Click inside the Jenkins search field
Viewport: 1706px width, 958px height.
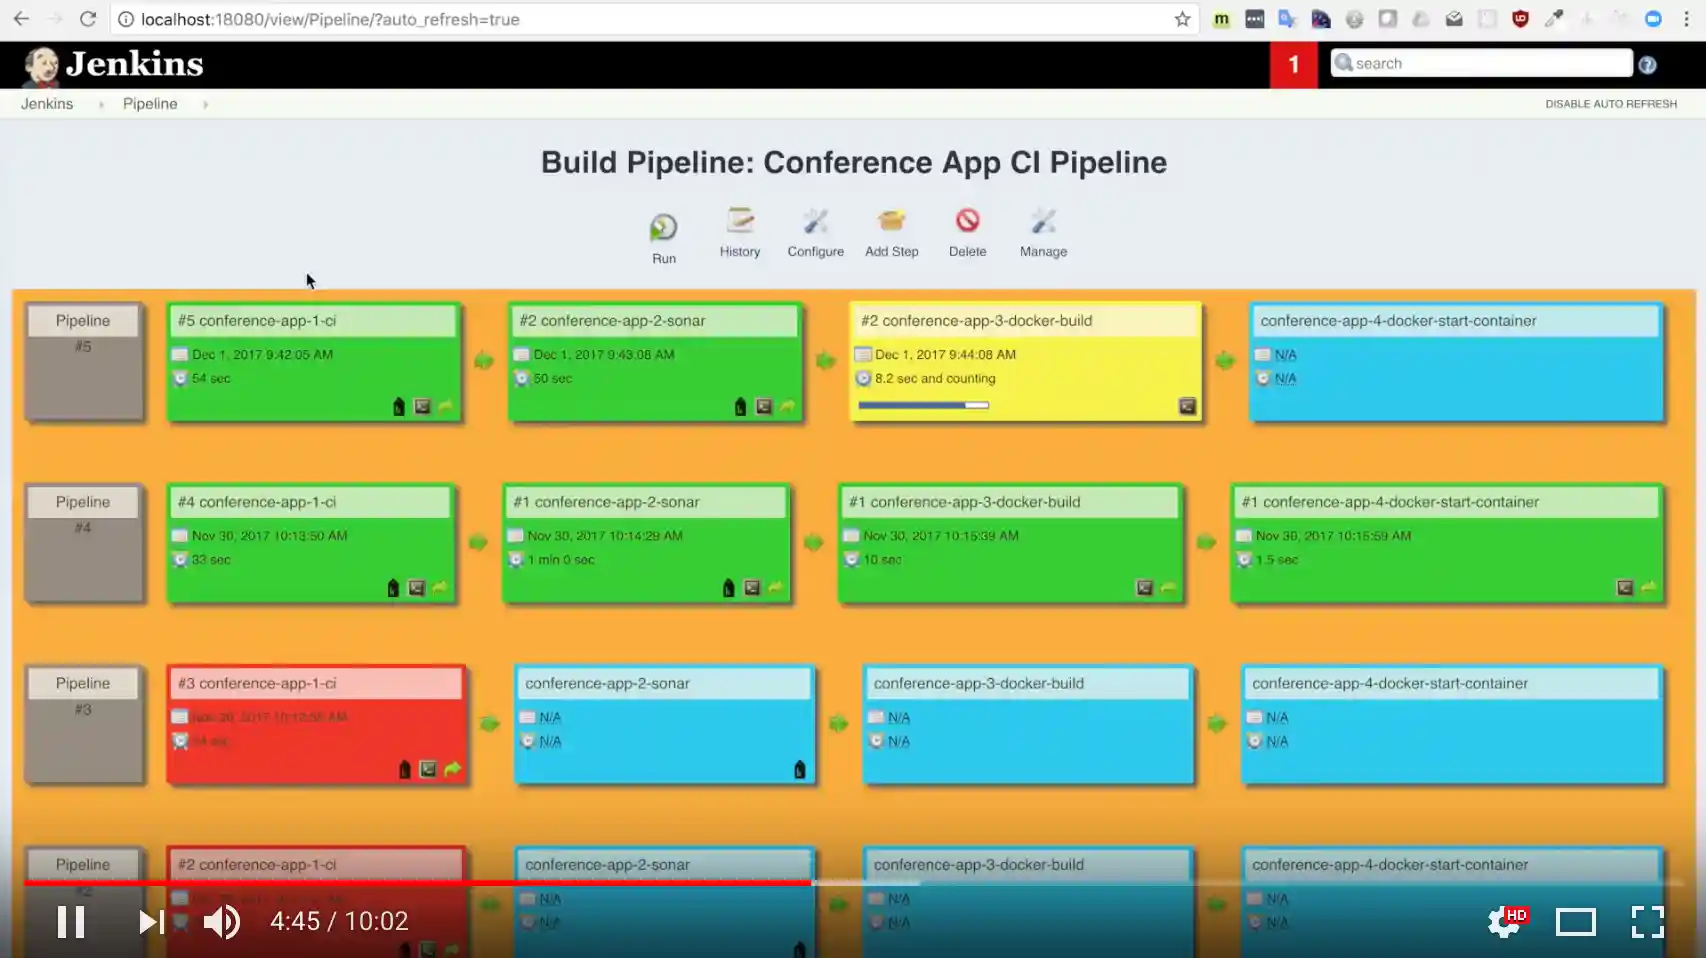pyautogui.click(x=1480, y=63)
